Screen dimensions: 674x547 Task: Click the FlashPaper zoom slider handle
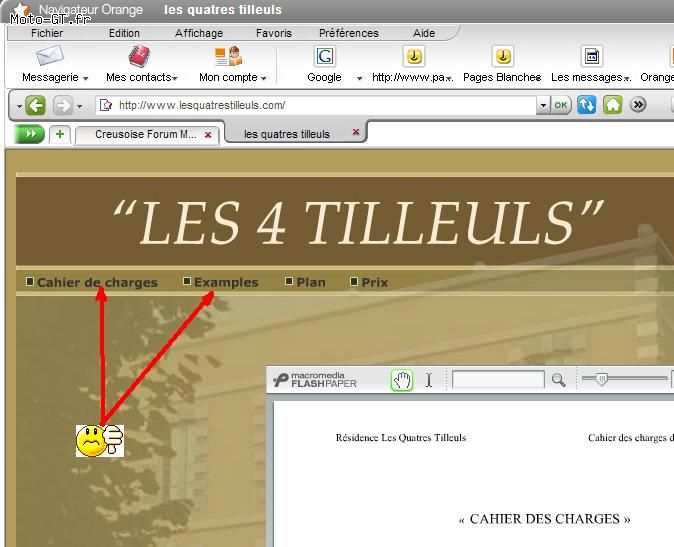[602, 379]
